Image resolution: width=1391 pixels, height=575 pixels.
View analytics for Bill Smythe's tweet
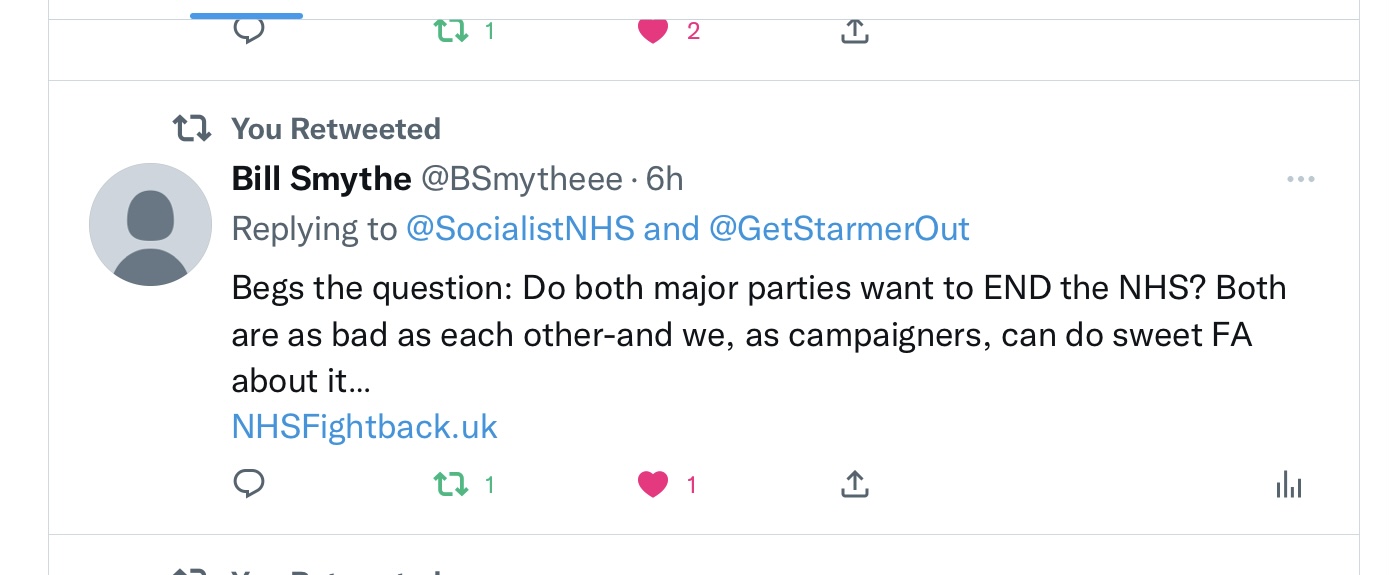tap(1289, 486)
